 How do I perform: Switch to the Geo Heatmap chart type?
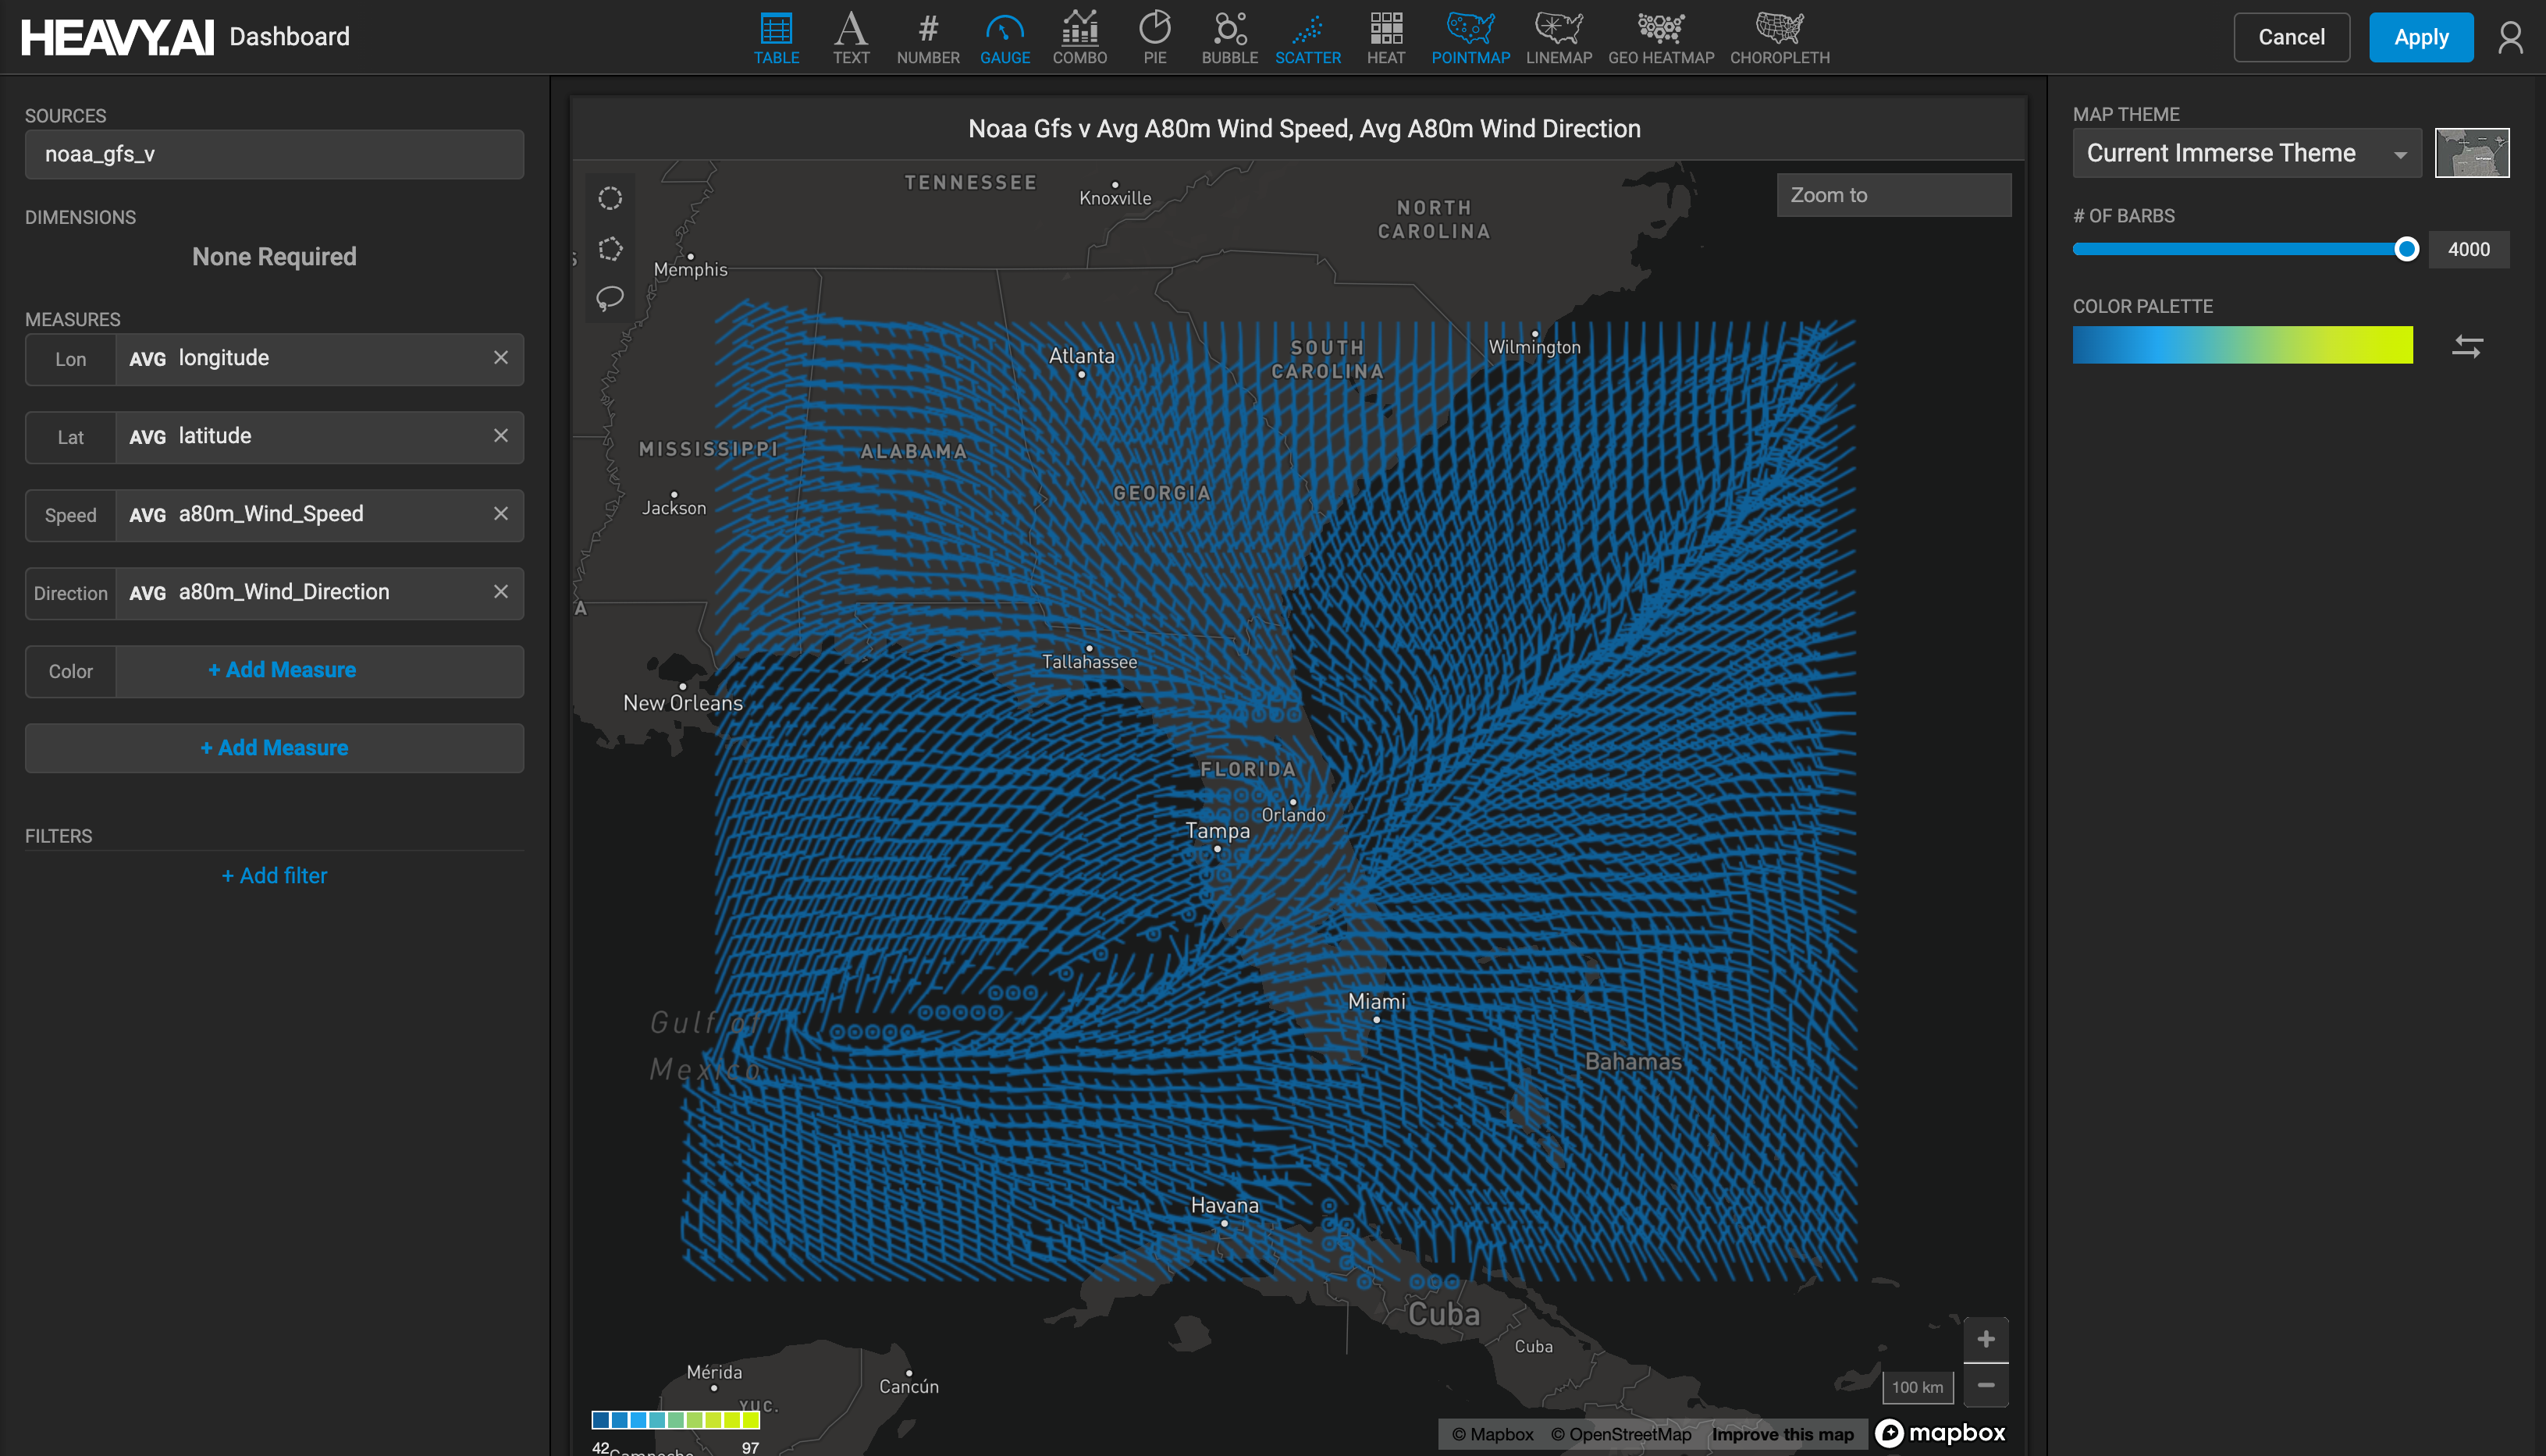(1660, 37)
